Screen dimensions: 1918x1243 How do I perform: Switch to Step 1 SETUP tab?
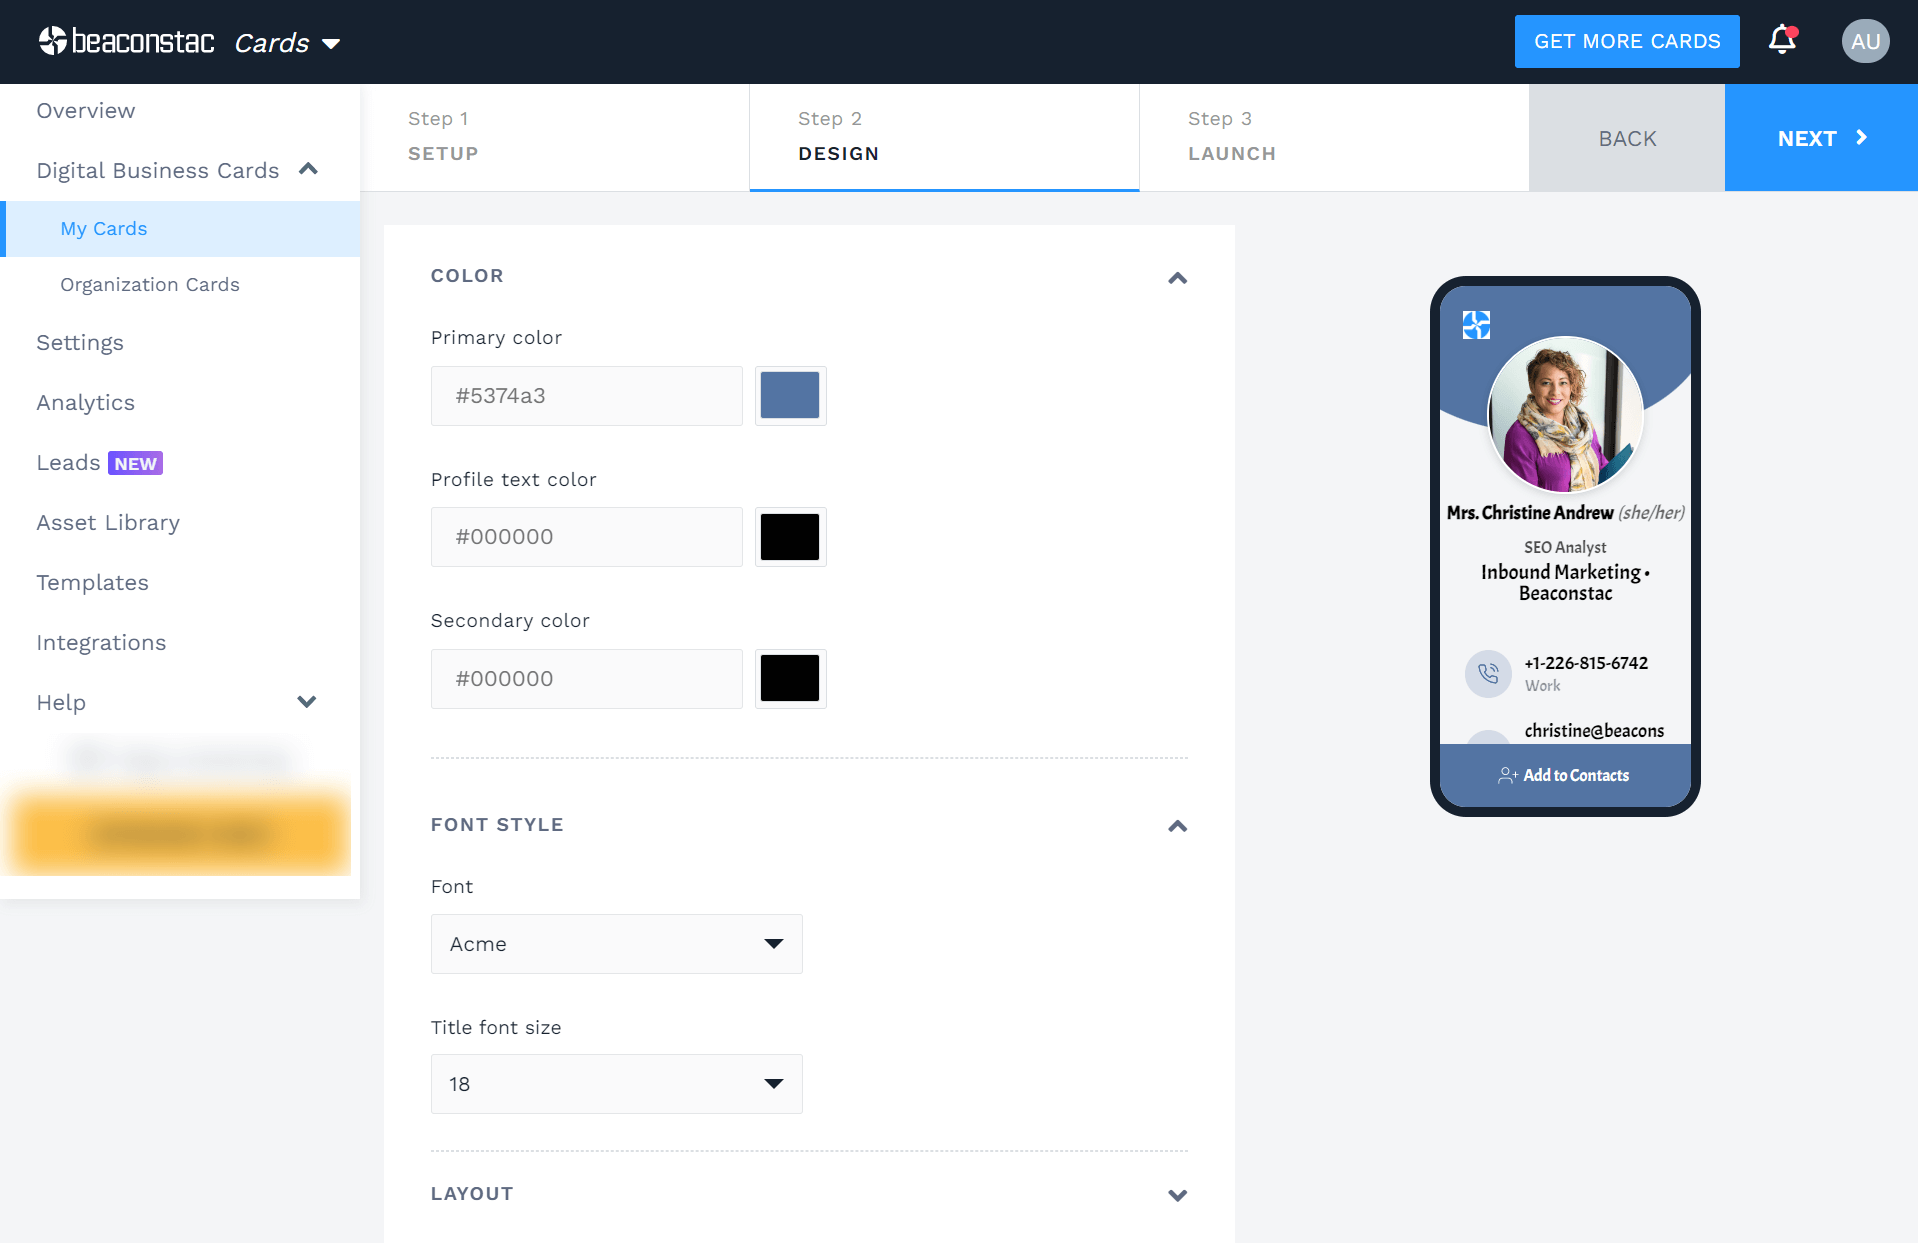pyautogui.click(x=555, y=137)
